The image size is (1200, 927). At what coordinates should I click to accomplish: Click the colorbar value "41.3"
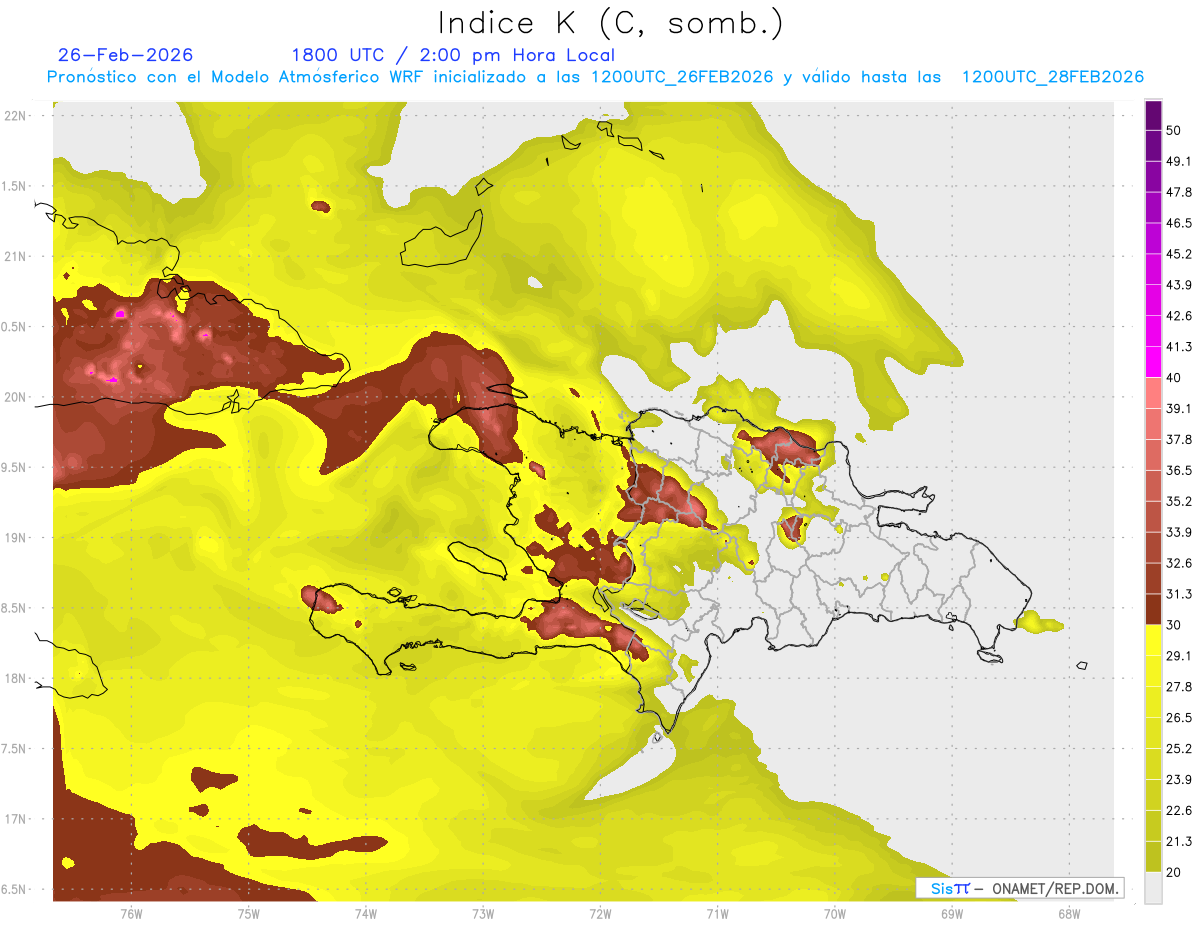pyautogui.click(x=1179, y=347)
